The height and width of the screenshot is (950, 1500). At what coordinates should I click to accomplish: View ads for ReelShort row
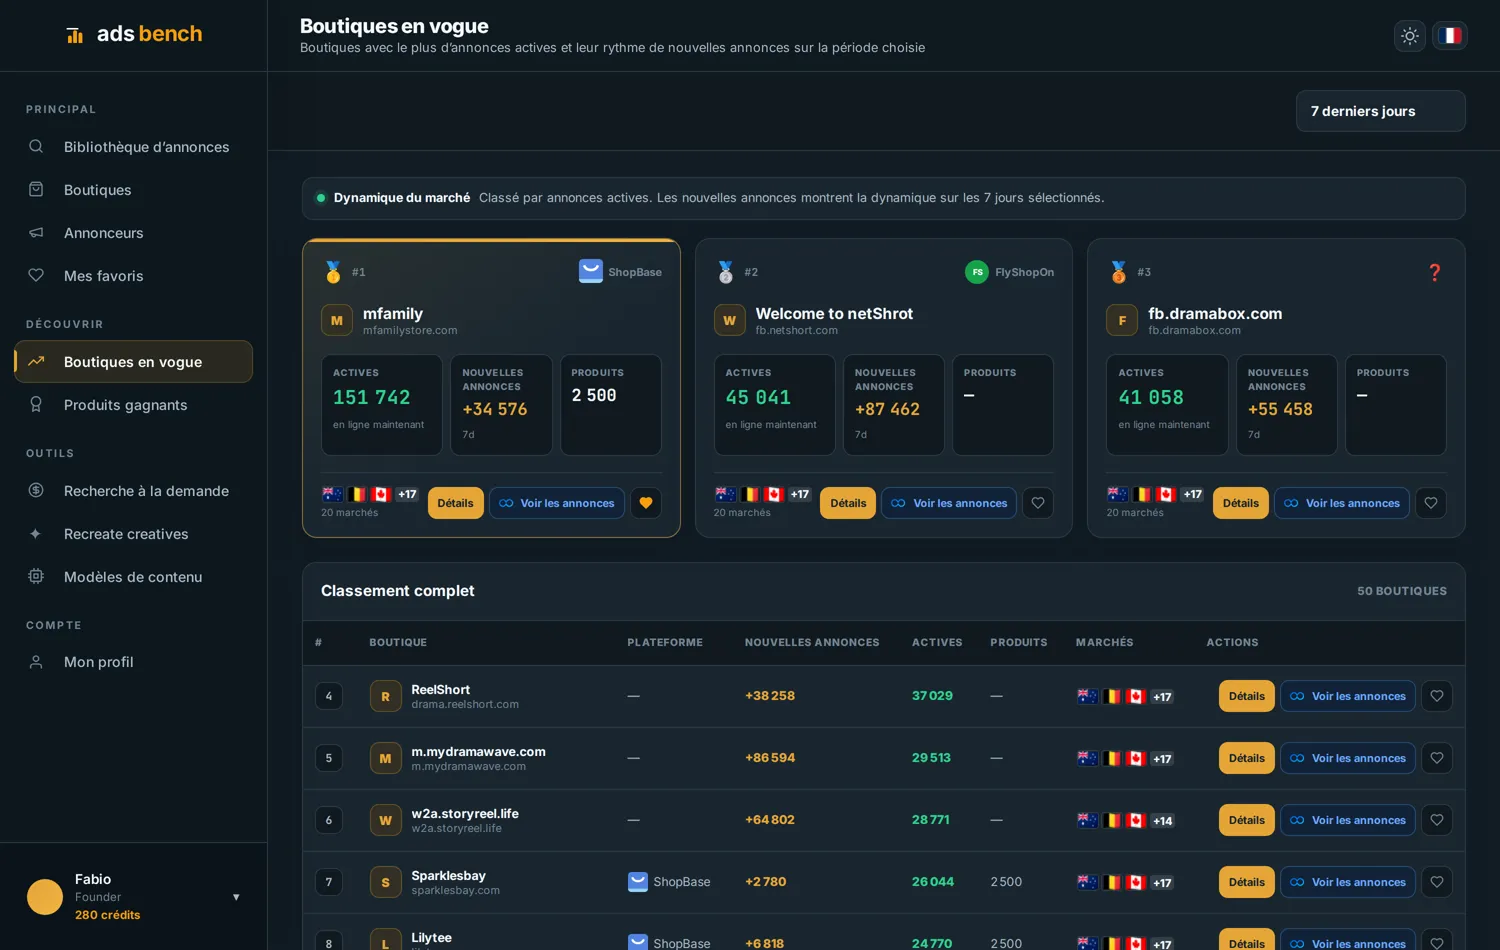pos(1348,696)
